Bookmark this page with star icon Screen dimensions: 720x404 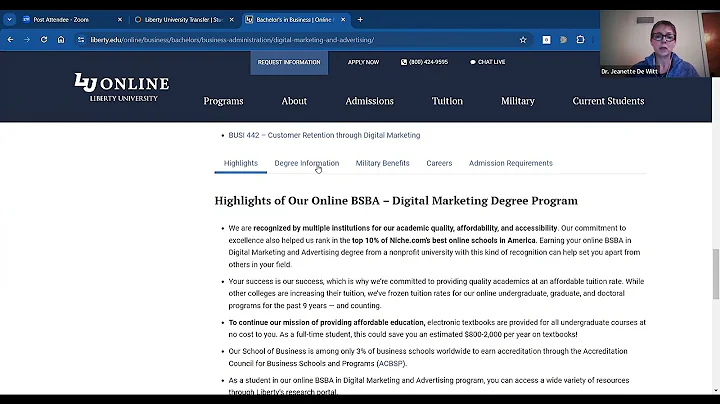click(523, 40)
